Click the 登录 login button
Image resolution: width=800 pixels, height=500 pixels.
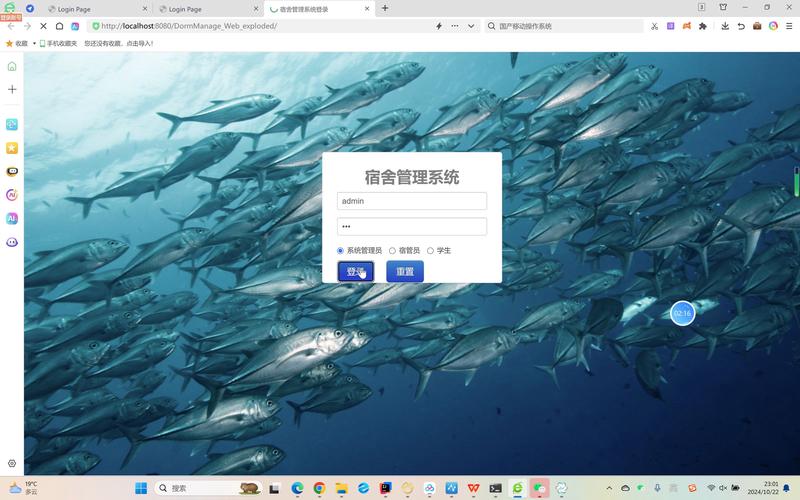coord(355,271)
